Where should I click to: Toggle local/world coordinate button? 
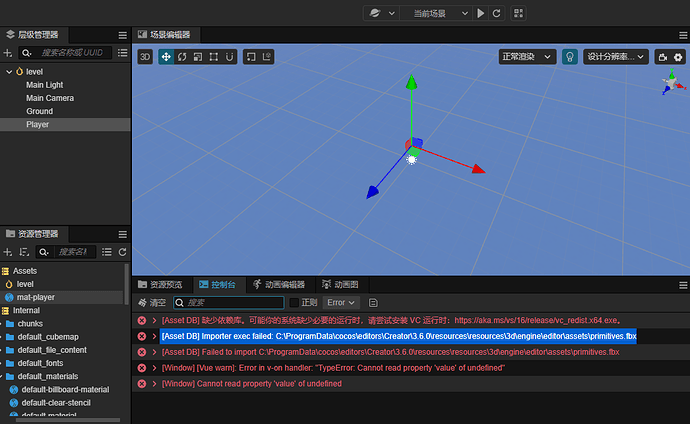(x=267, y=57)
